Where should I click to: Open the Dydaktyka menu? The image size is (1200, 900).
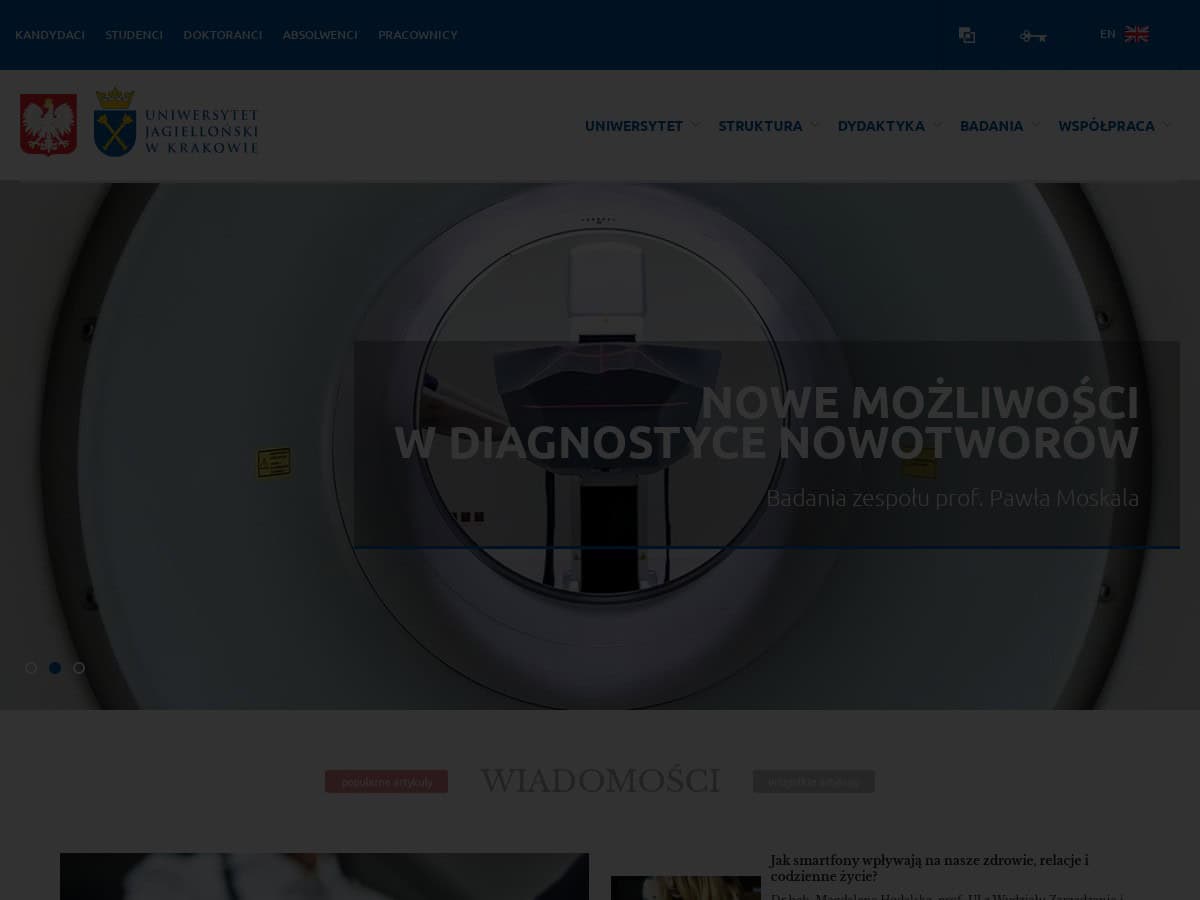point(881,126)
